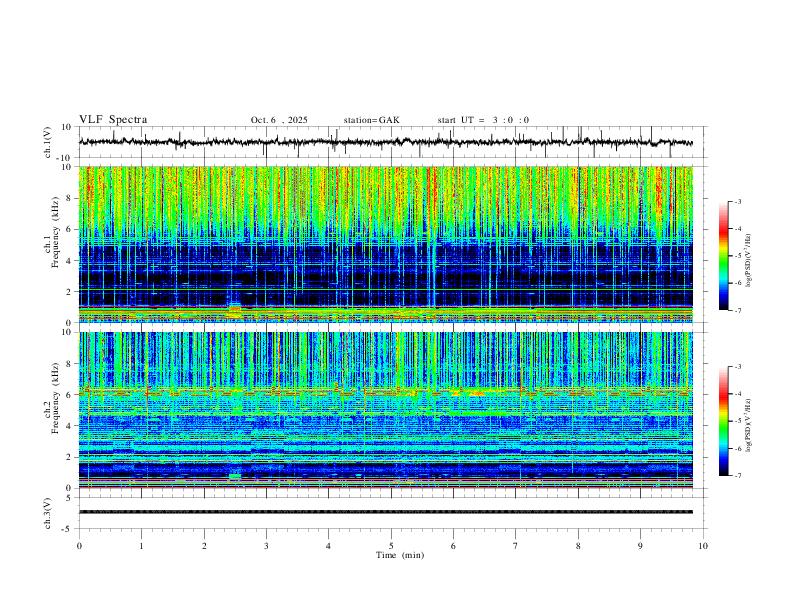Click the ch.2 spectrogram plot
The height and width of the screenshot is (612, 792).
point(386,410)
